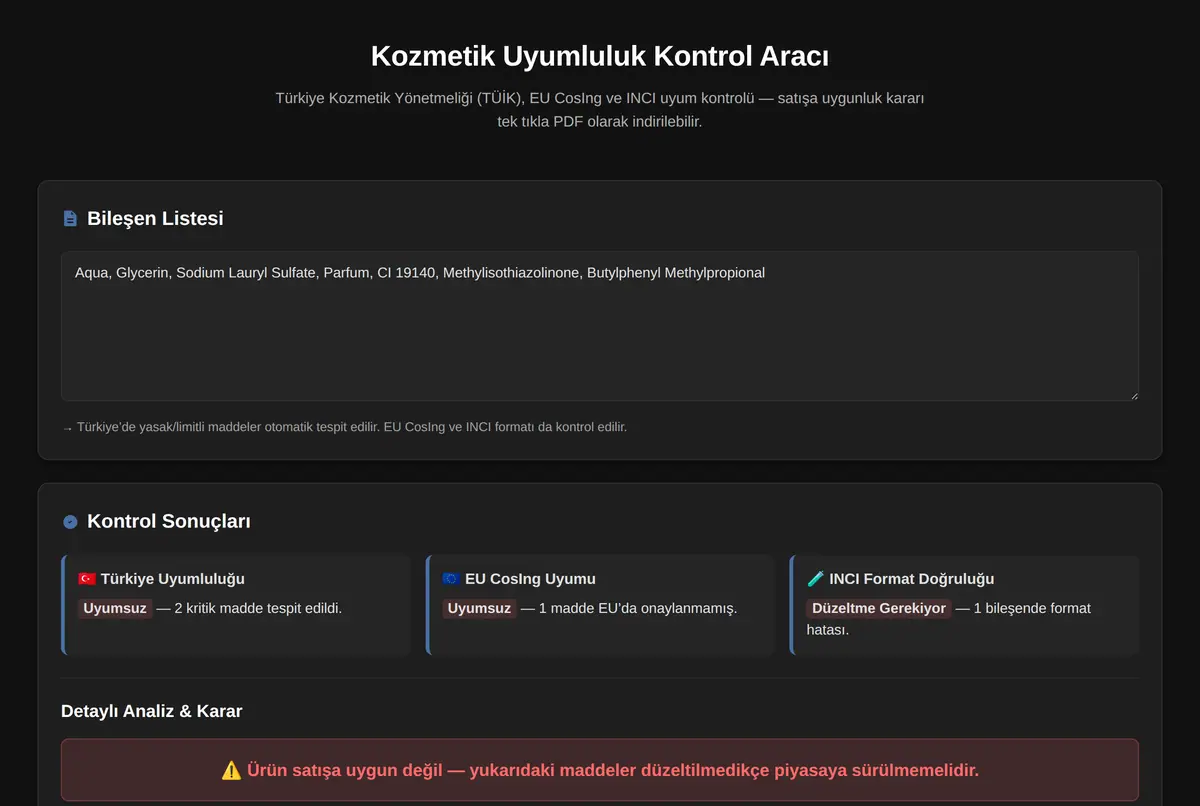Click the Turkish flag icon

[x=87, y=579]
